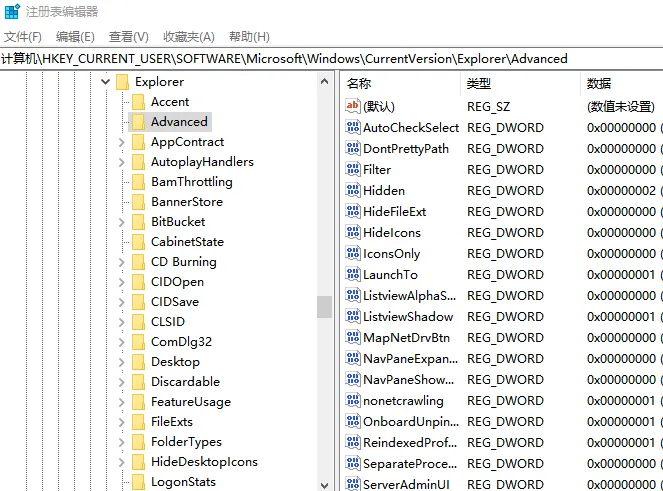Screen dimensions: 663x491
Task: Click the CabinetState folder icon
Action: [x=138, y=242]
